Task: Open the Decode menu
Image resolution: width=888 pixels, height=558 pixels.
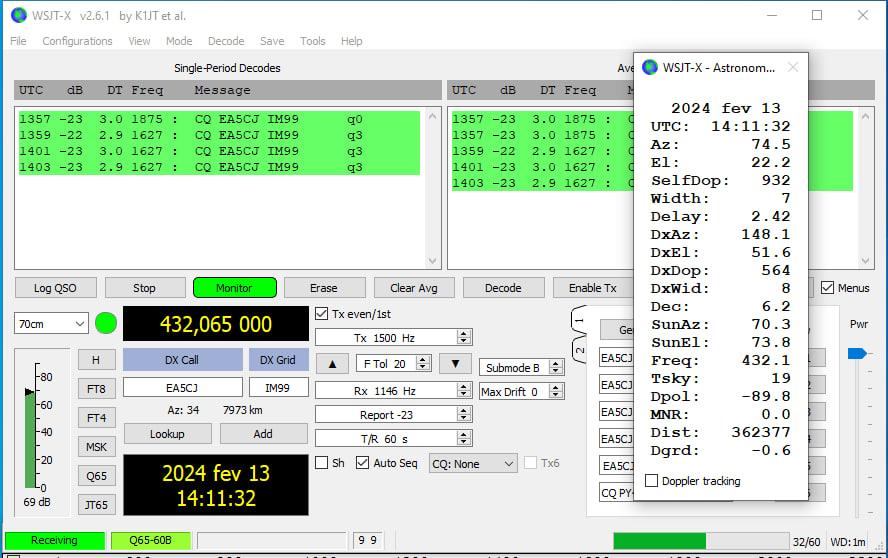Action: [x=226, y=41]
